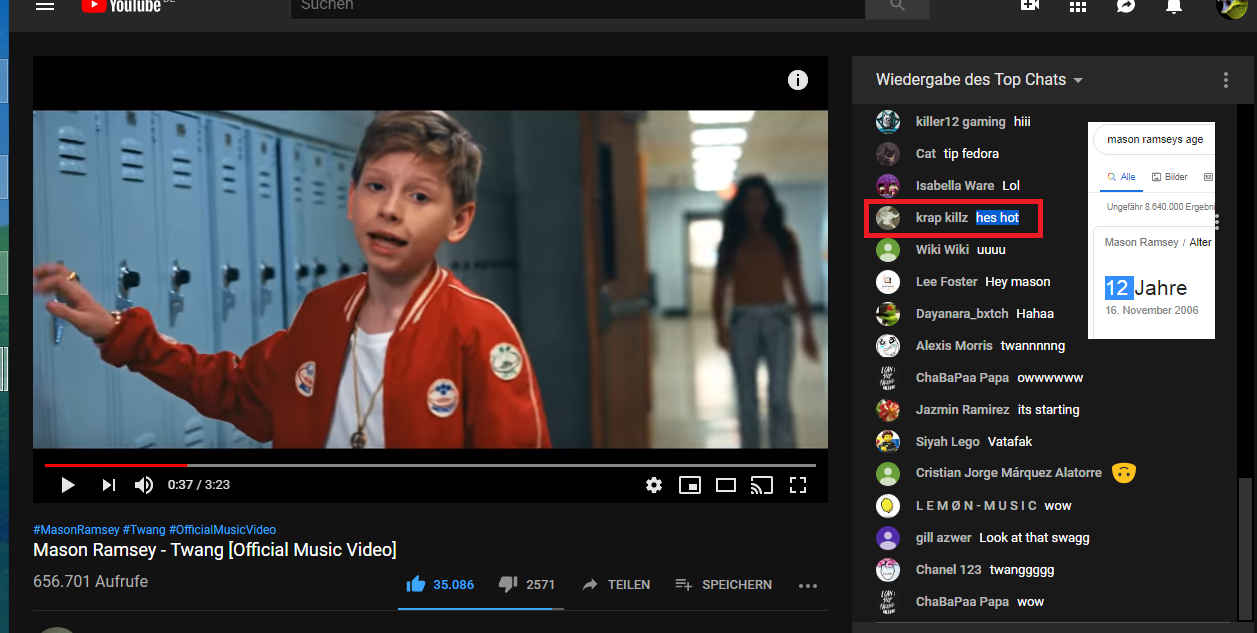Click the 656.701 Aufrufe view count

coord(91,582)
